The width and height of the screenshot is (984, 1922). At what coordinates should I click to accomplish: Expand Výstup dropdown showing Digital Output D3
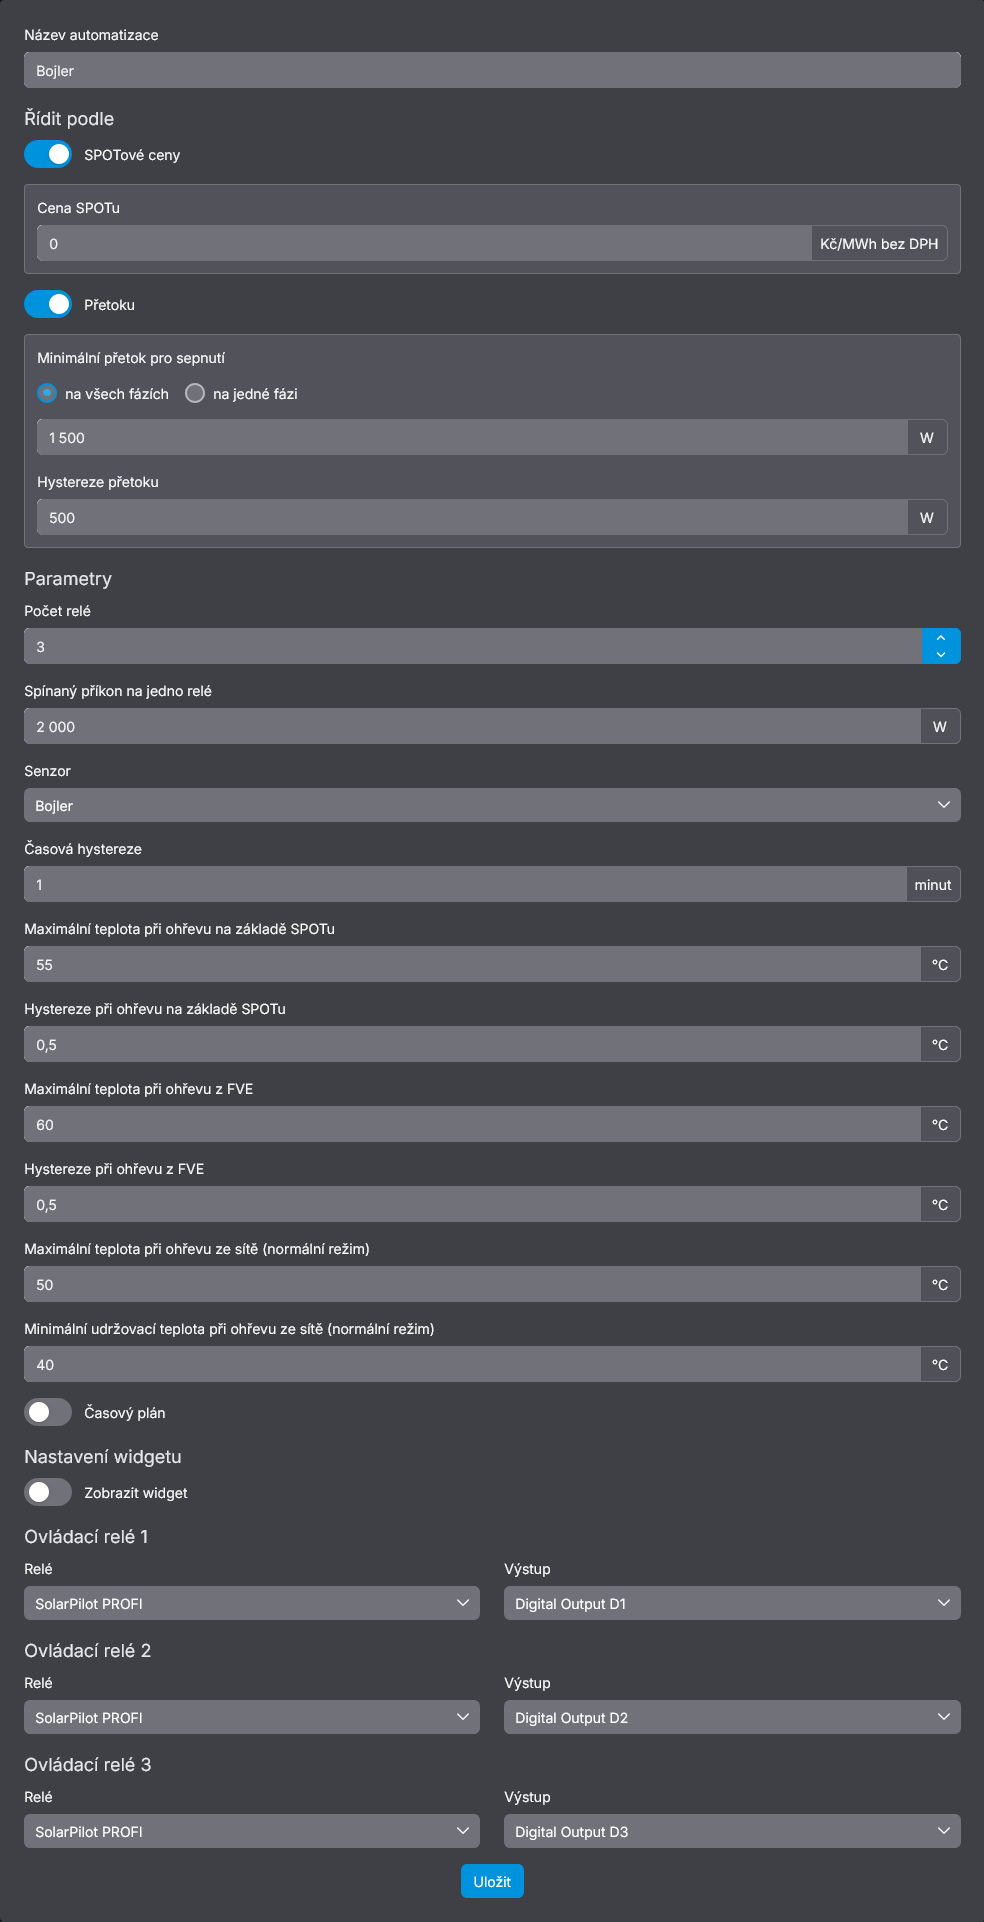(731, 1832)
